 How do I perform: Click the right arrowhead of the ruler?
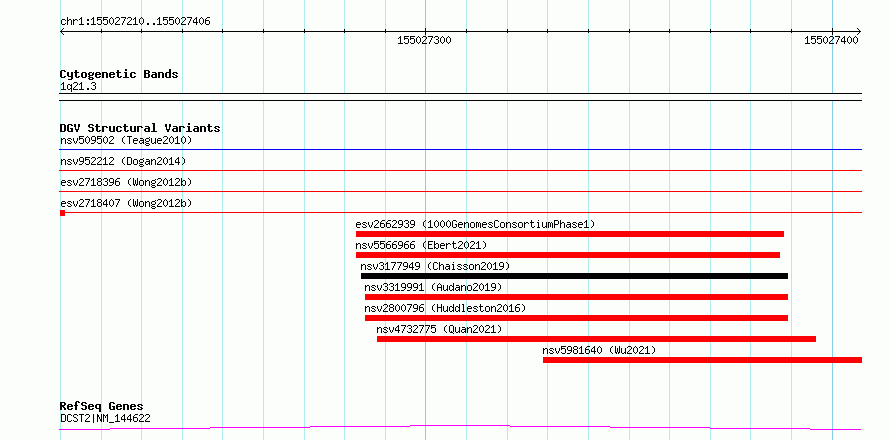(x=858, y=31)
